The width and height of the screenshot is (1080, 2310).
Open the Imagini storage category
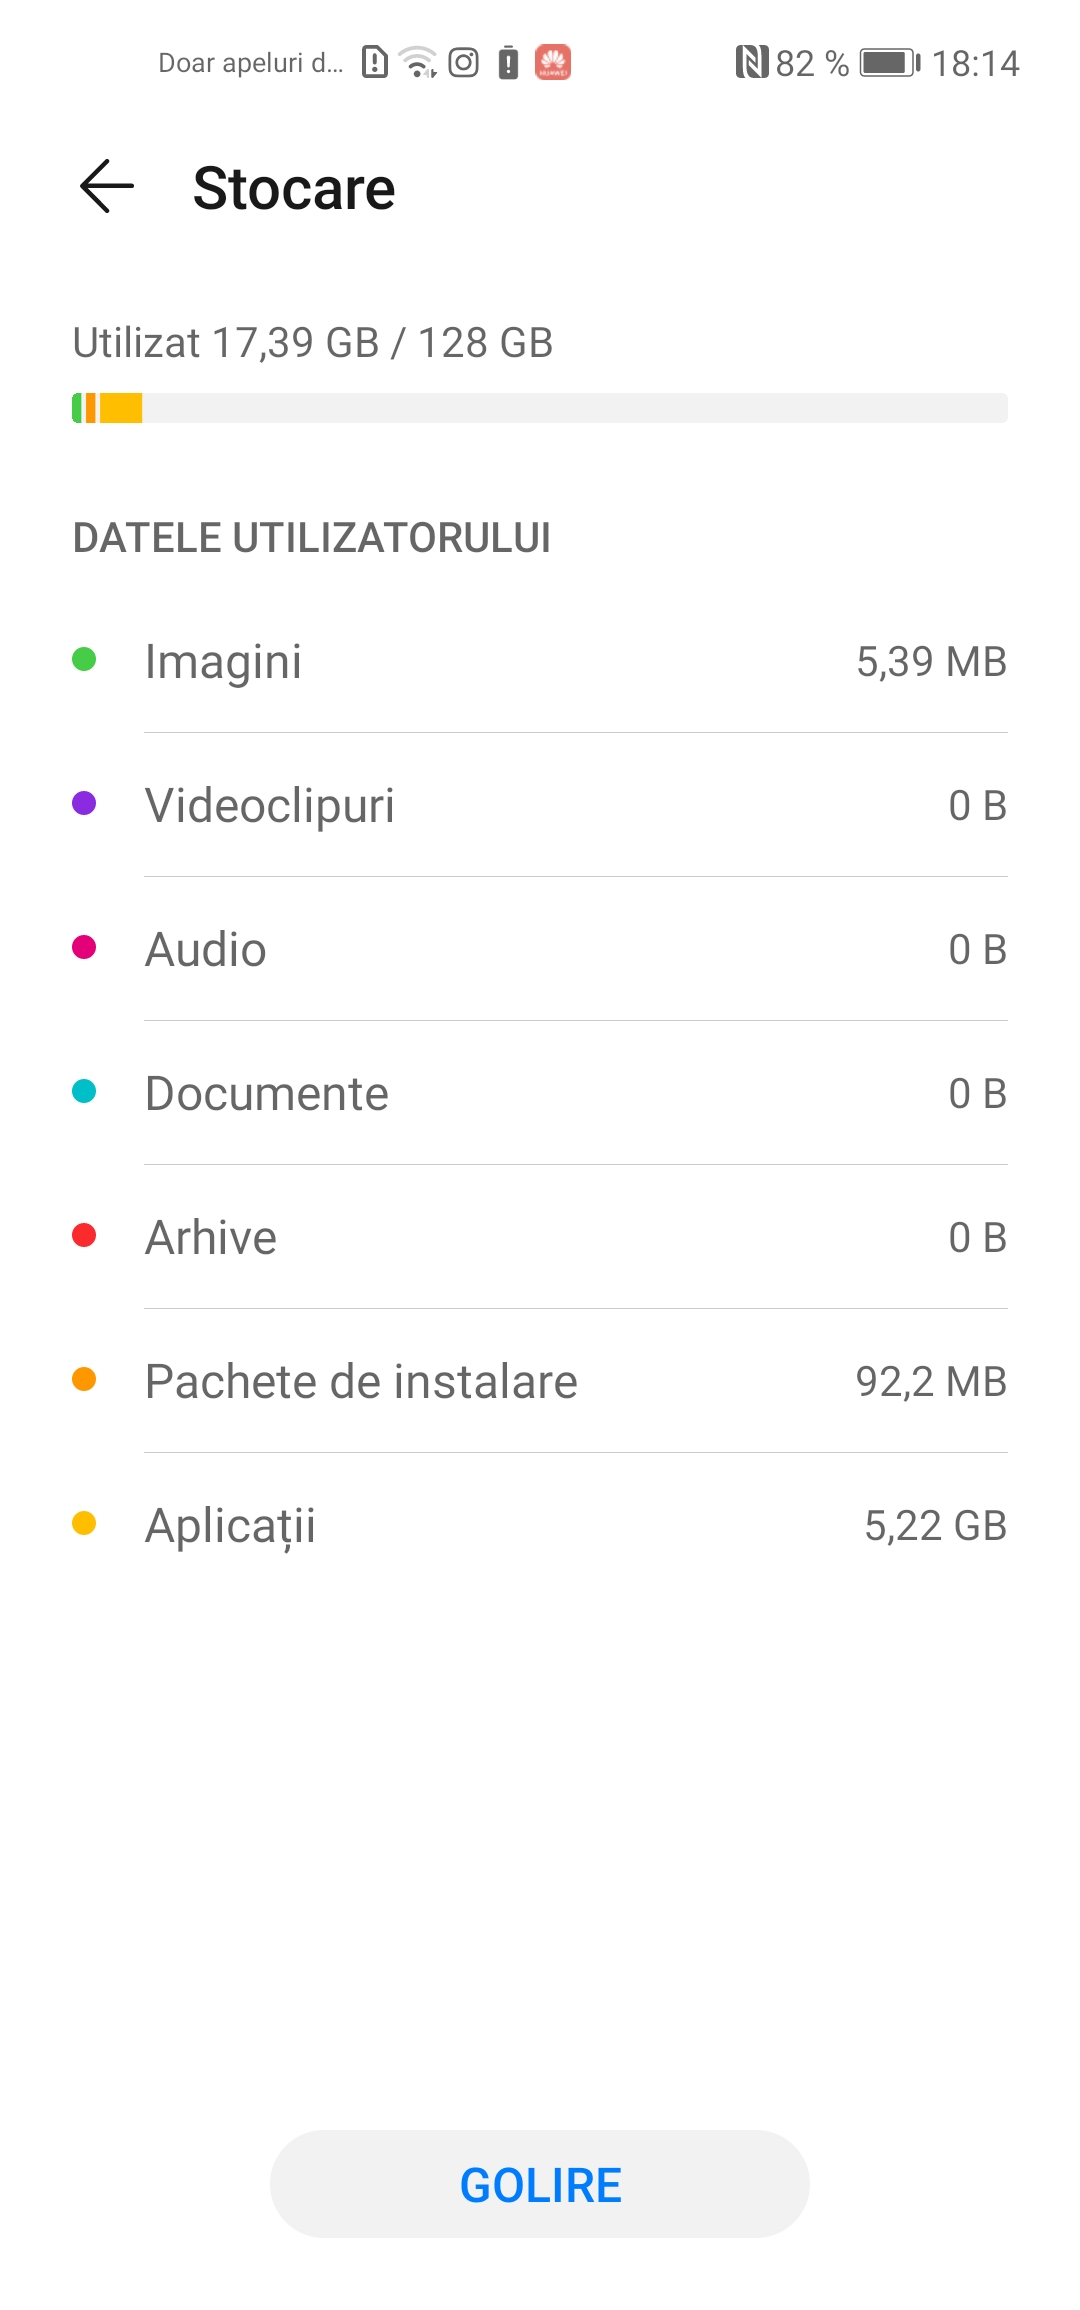pyautogui.click(x=540, y=661)
